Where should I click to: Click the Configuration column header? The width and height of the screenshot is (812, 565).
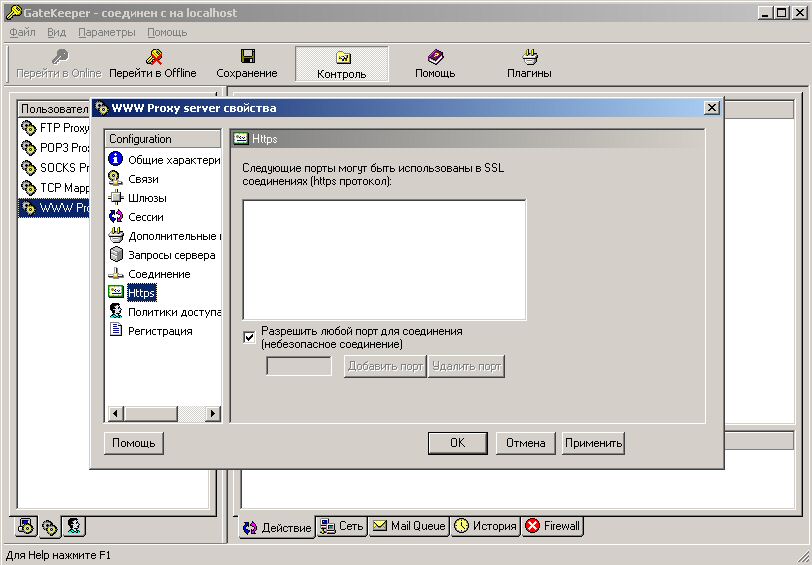pyautogui.click(x=163, y=139)
